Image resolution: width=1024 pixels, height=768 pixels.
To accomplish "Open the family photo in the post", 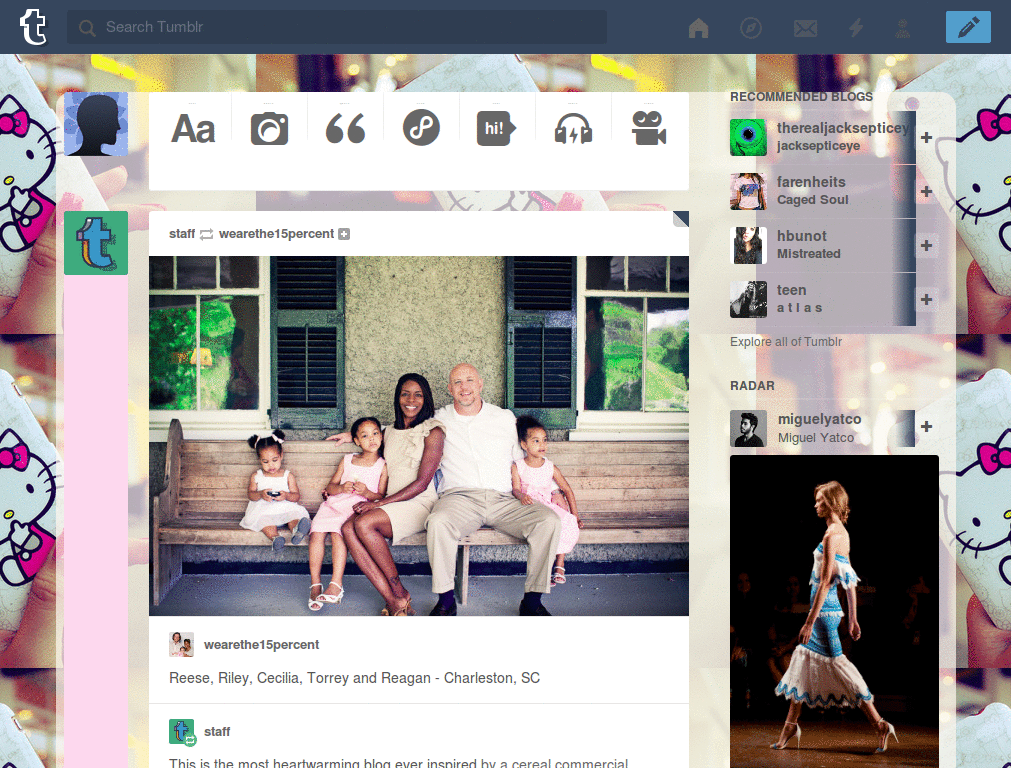I will pyautogui.click(x=419, y=436).
